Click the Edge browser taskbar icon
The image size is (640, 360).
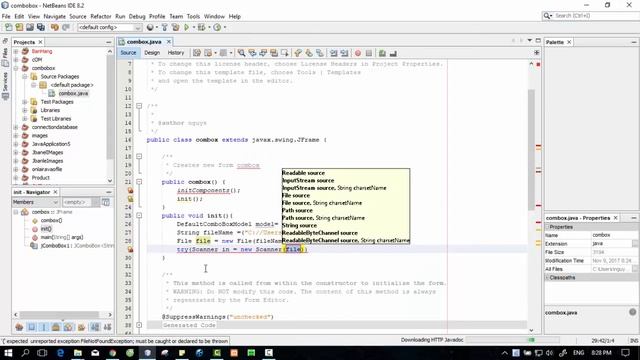[60, 353]
